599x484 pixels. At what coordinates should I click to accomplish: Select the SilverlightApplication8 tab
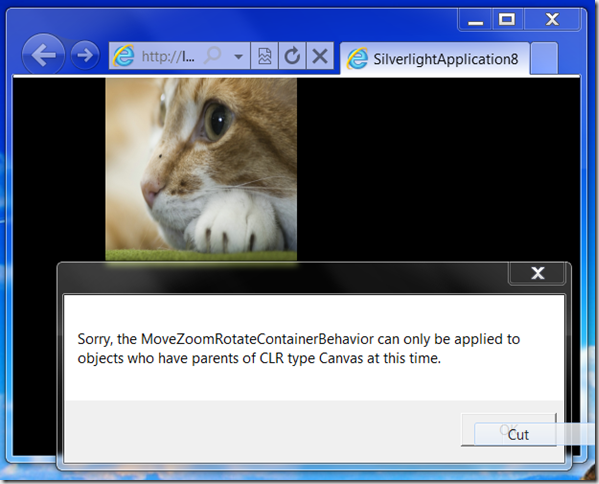(434, 59)
